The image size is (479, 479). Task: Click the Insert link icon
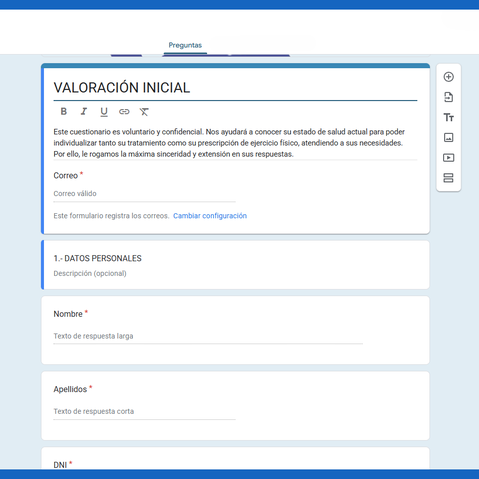124,112
